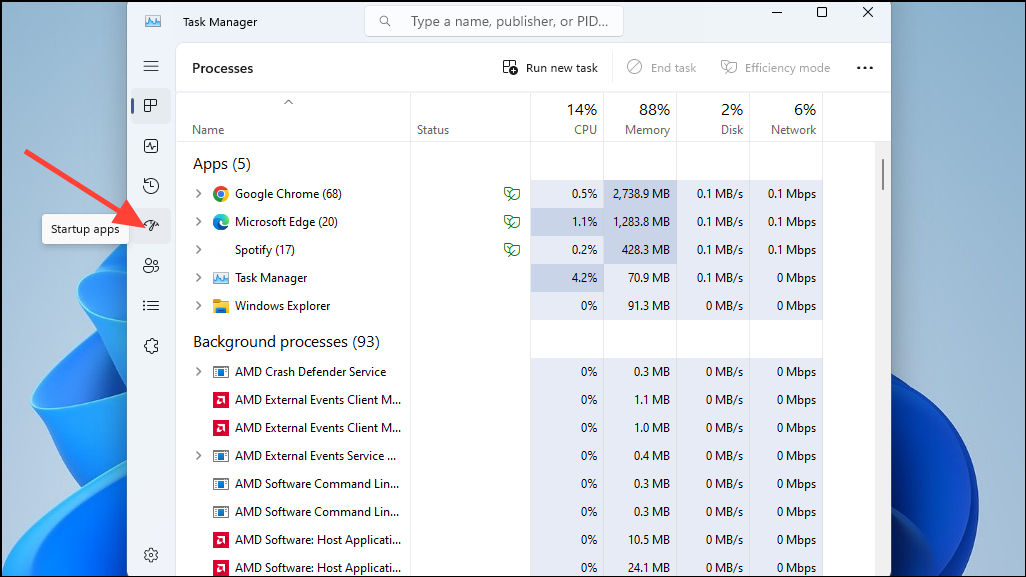Toggle sort direction arrow above Name

point(288,102)
